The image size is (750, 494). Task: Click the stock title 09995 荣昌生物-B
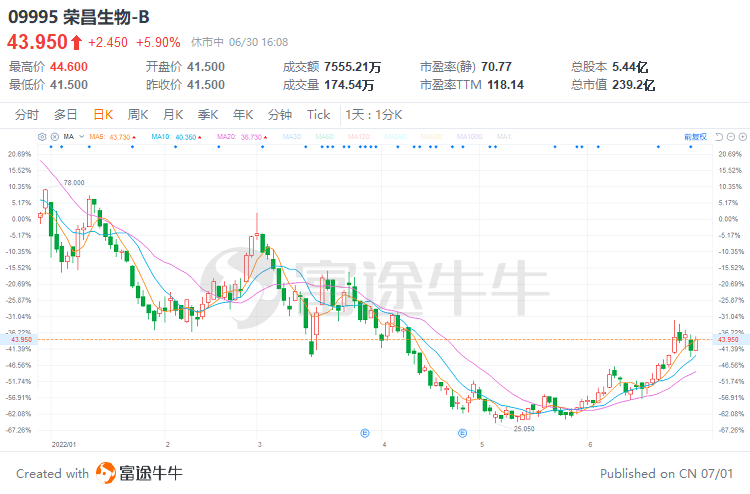(79, 17)
